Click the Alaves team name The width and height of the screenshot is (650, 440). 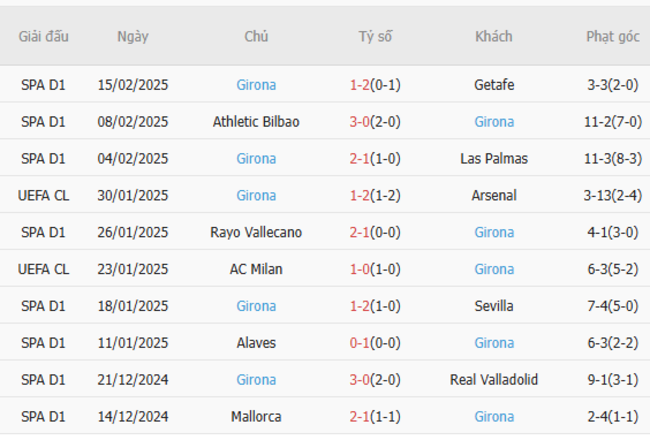pos(256,344)
